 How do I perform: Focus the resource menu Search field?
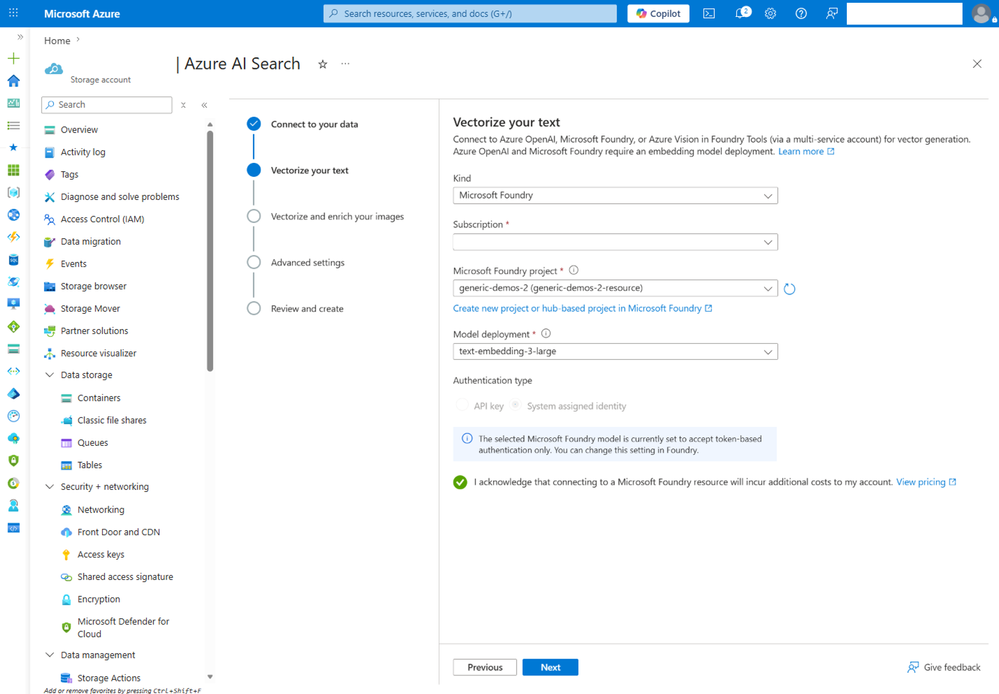coord(106,105)
